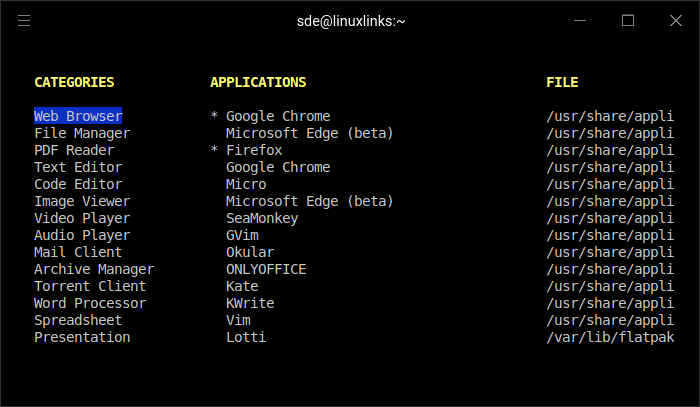Viewport: 700px width, 407px height.
Task: Select the Okular application entry
Action: (250, 252)
